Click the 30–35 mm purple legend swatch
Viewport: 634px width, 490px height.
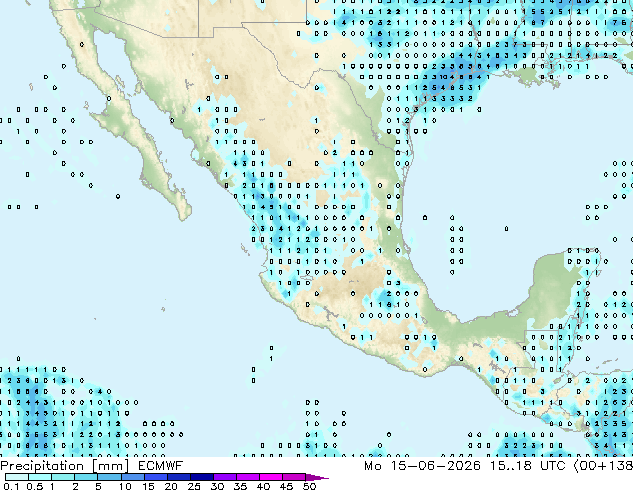coord(224,477)
